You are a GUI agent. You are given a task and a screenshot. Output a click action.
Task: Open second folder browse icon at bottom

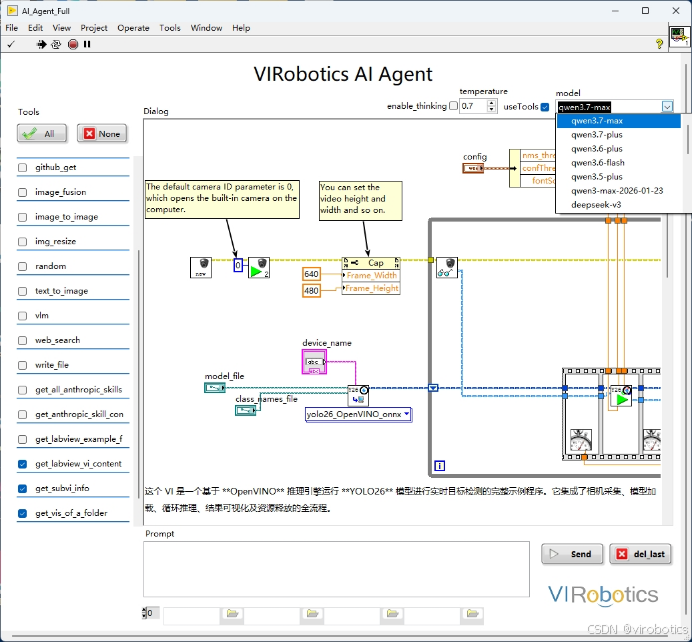312,613
